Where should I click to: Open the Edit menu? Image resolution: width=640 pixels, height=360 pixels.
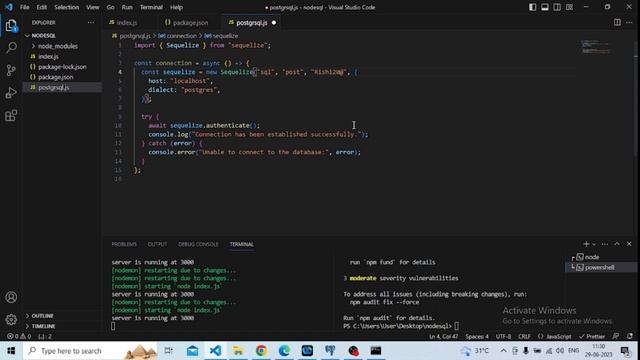pos(42,7)
